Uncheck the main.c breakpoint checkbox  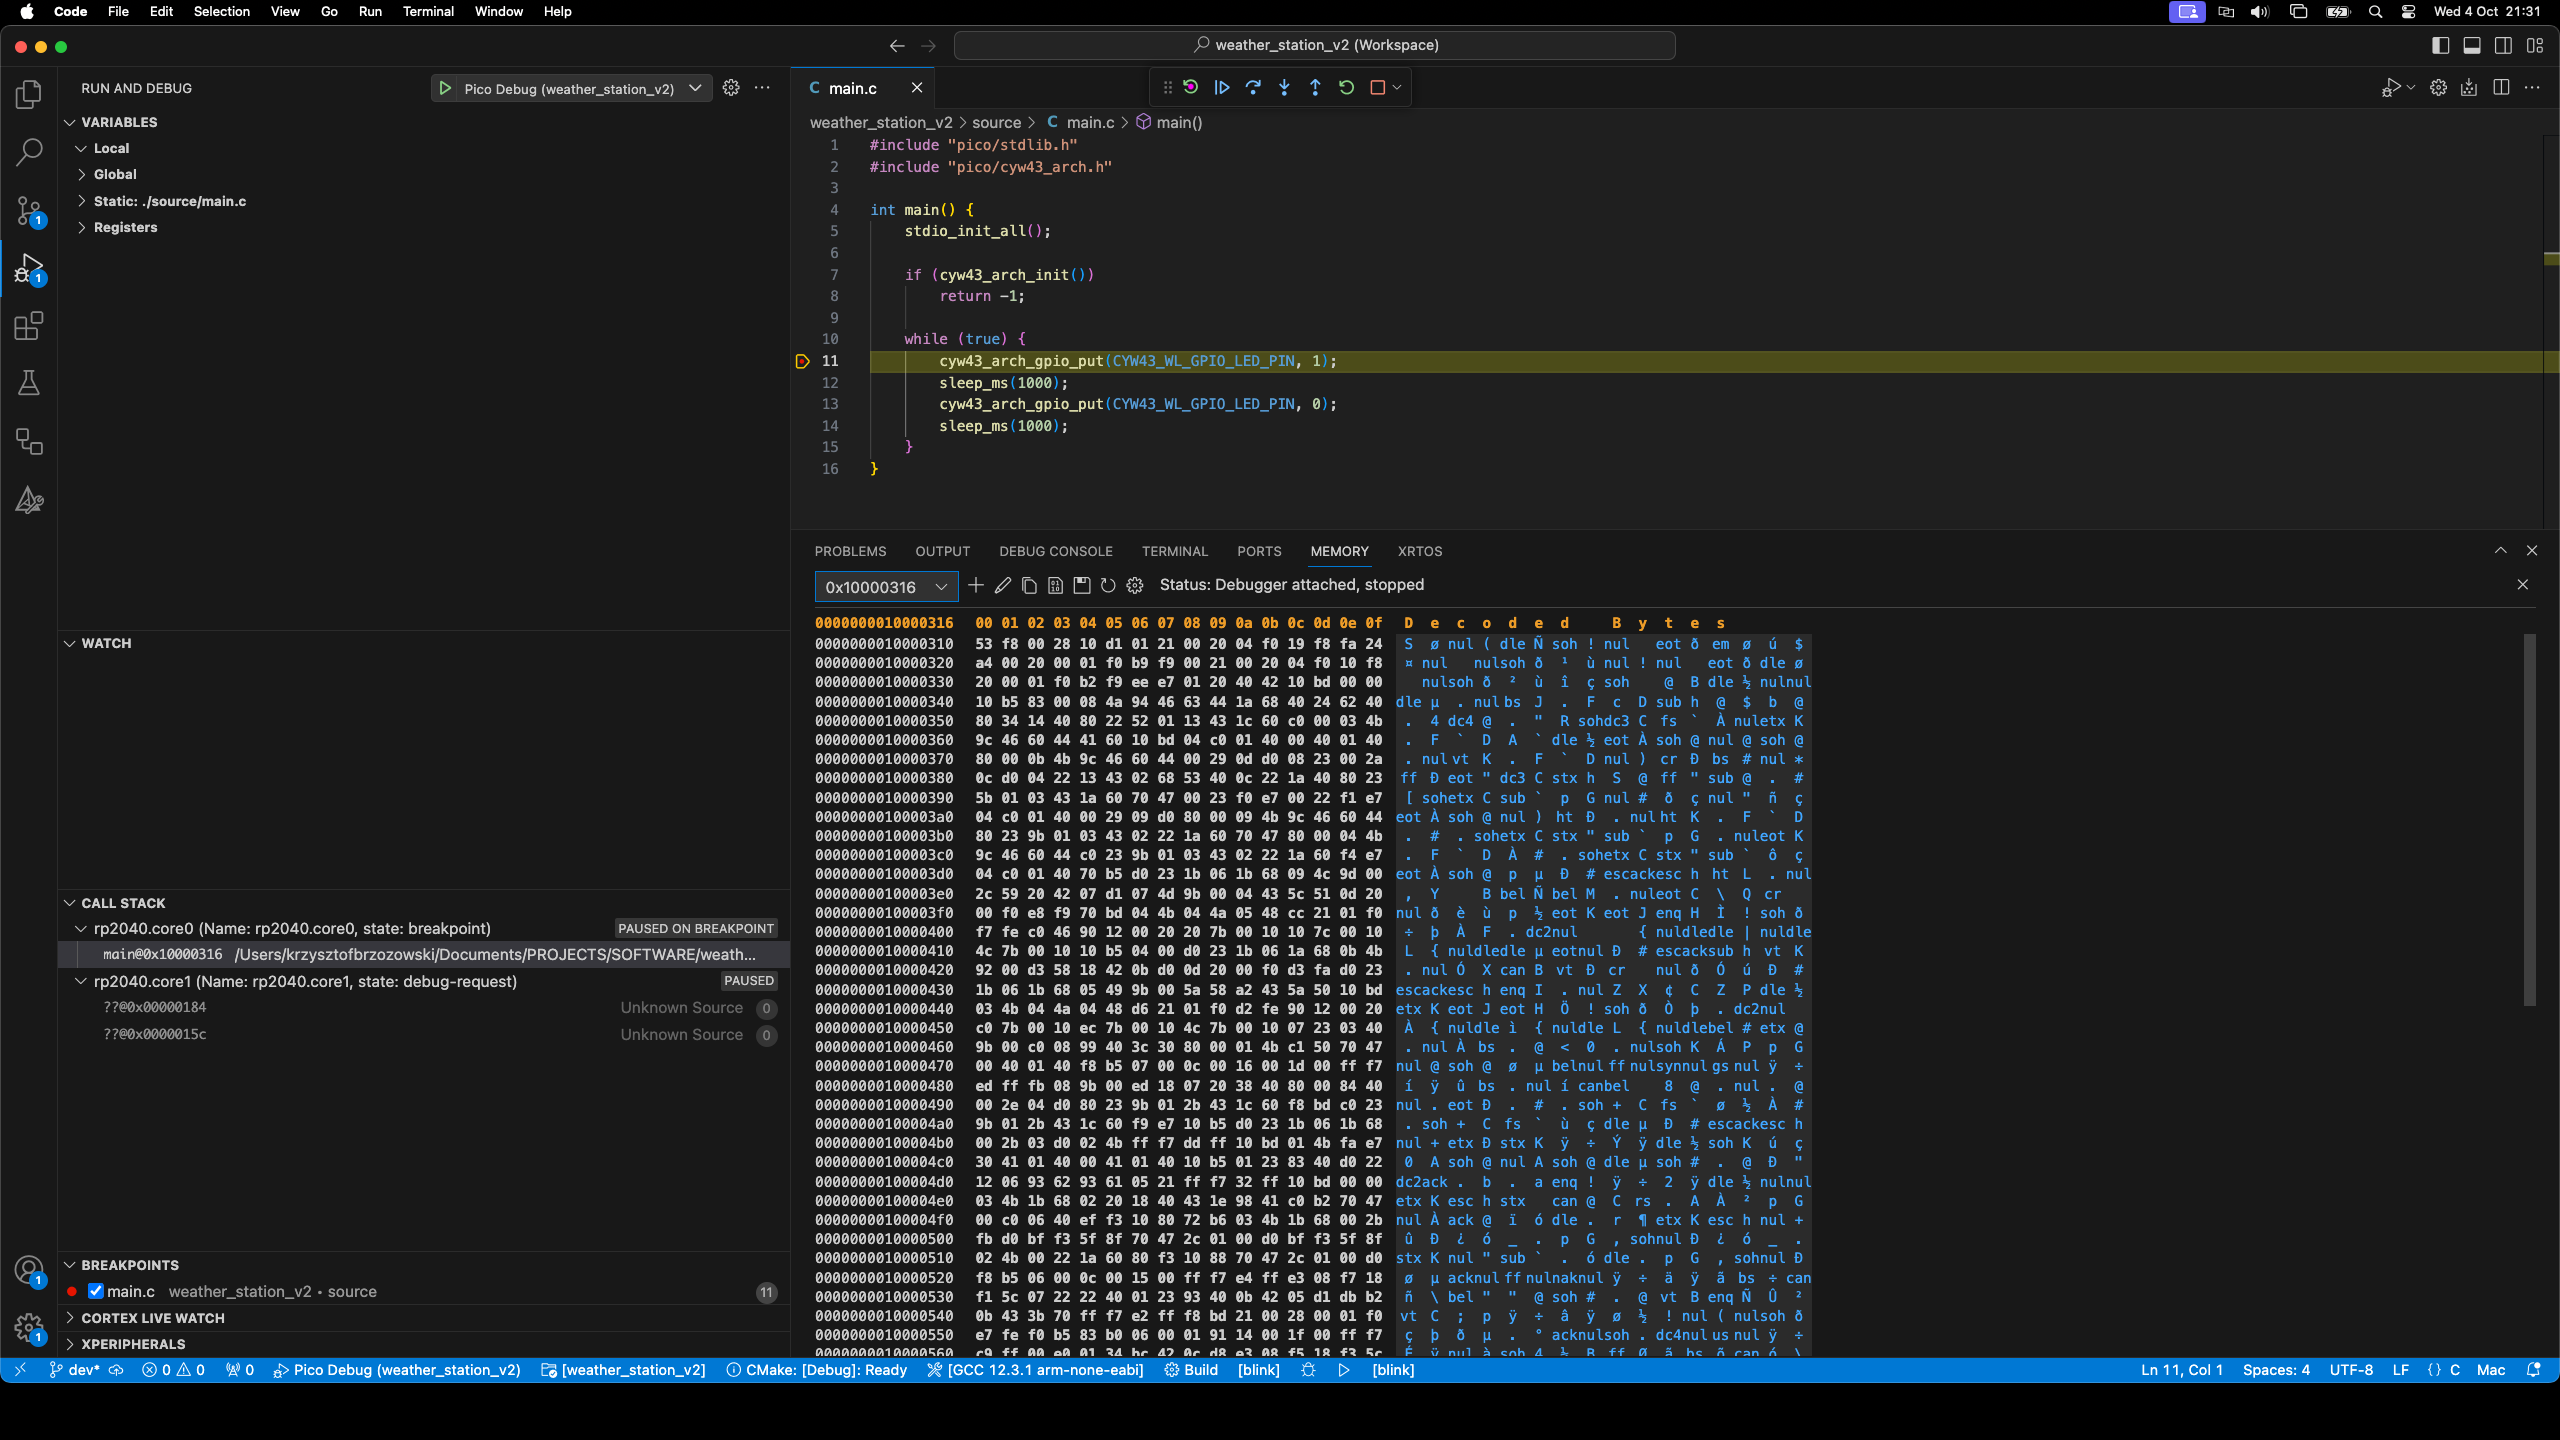coord(96,1291)
